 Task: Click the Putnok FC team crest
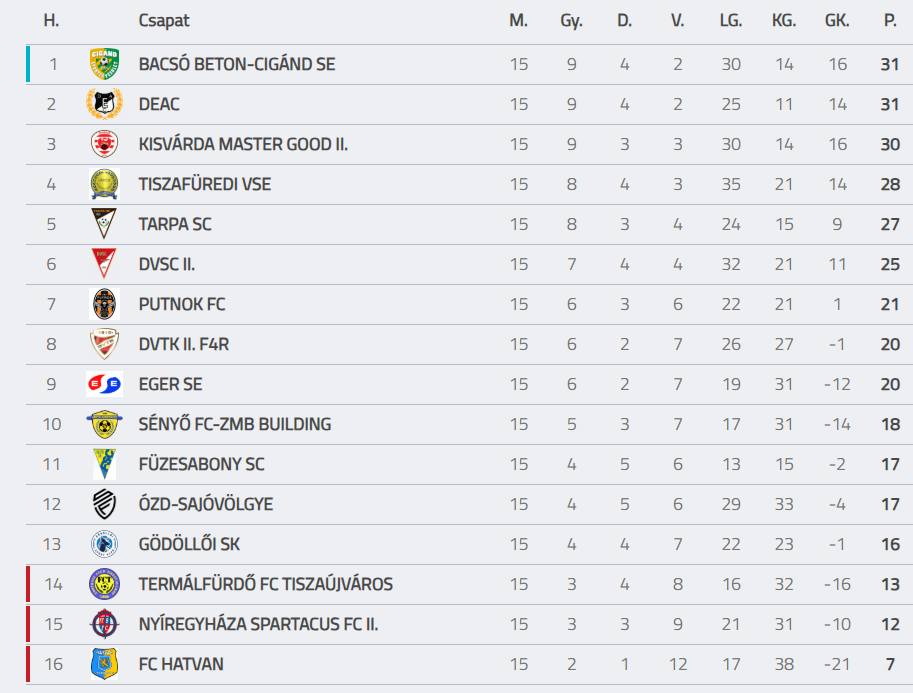(104, 304)
